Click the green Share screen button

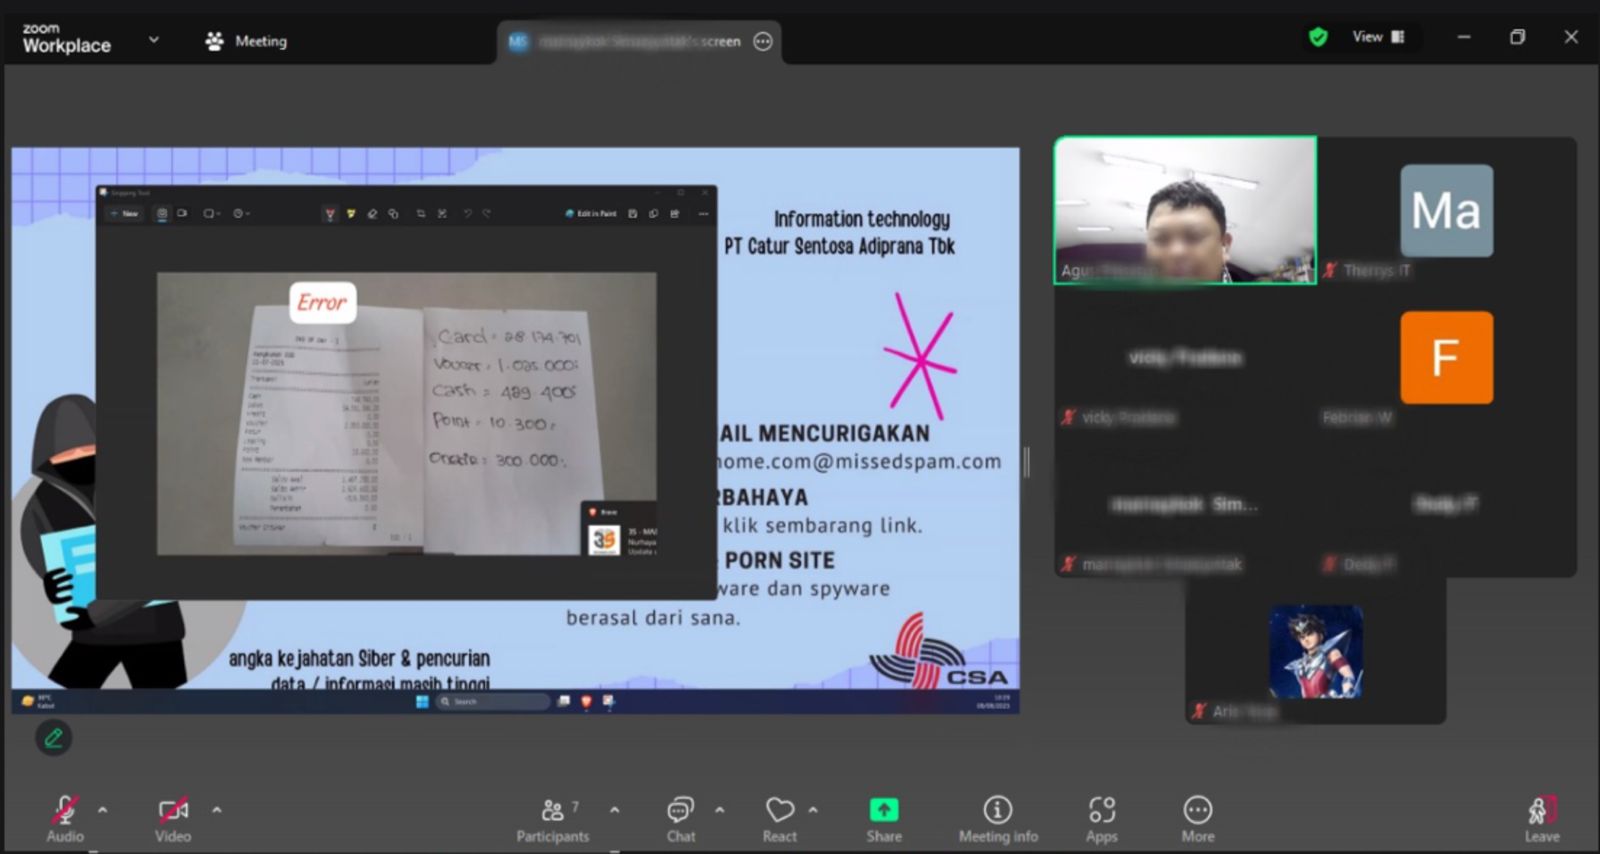pyautogui.click(x=883, y=817)
